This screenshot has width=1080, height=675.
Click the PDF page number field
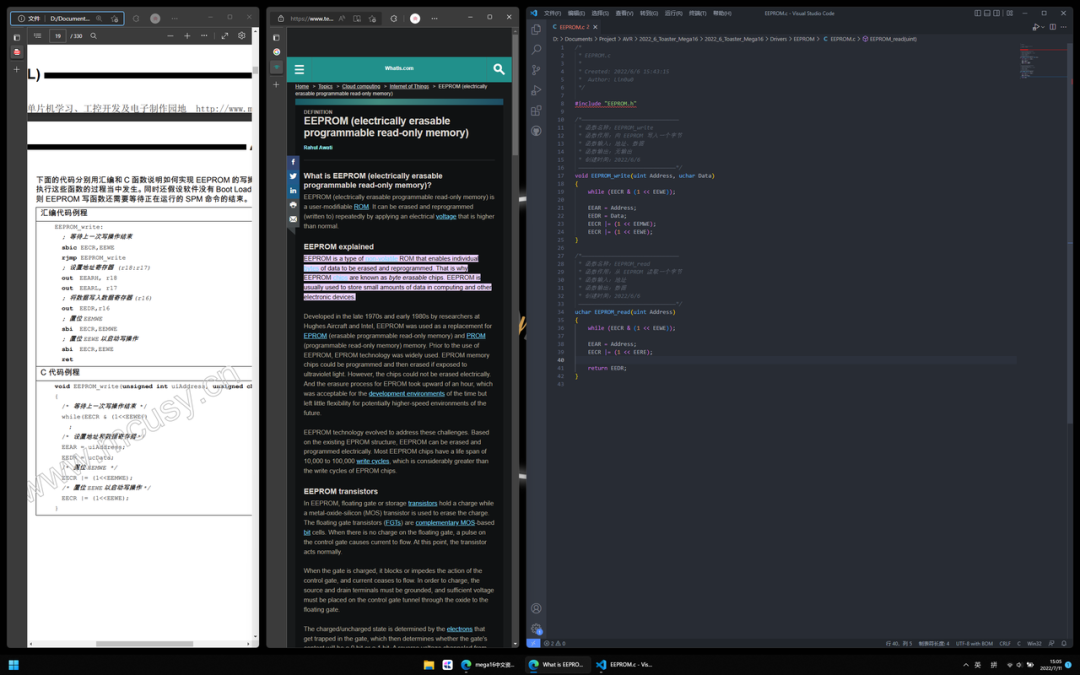pyautogui.click(x=59, y=36)
